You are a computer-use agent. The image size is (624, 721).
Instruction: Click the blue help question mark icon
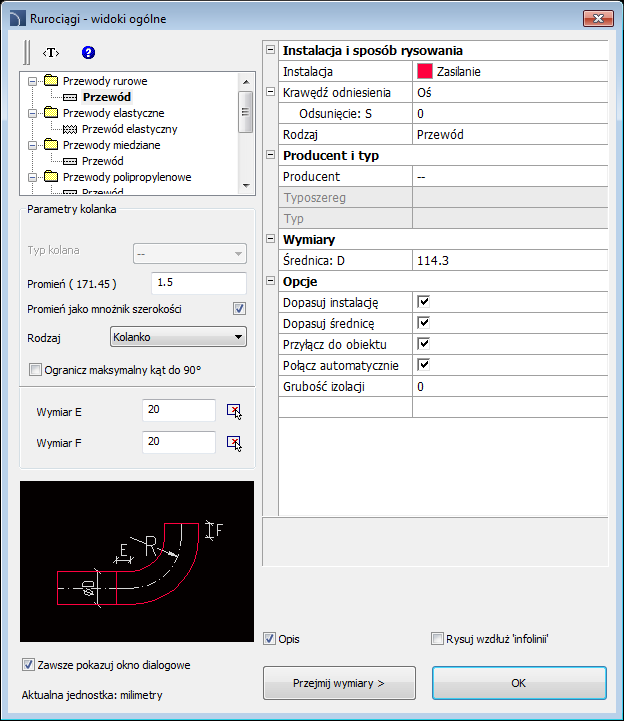(88, 52)
